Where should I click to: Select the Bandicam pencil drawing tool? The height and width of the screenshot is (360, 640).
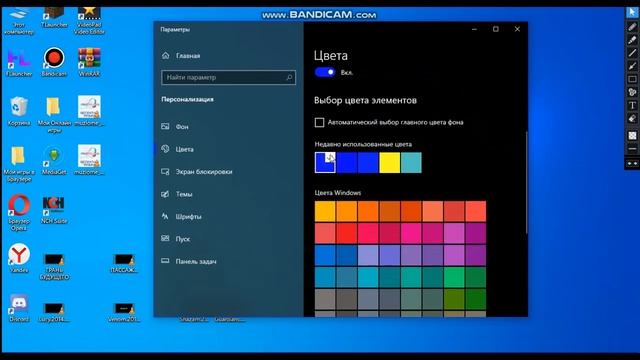(x=632, y=27)
